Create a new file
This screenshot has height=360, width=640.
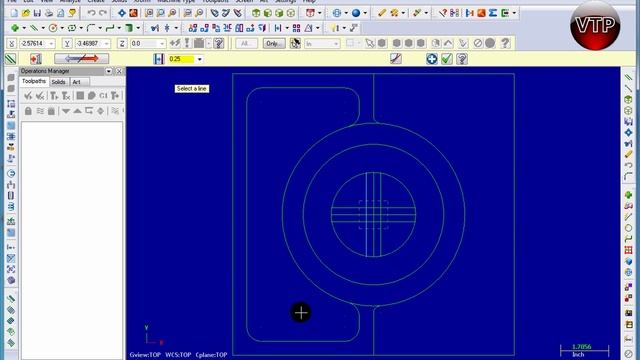click(x=14, y=13)
